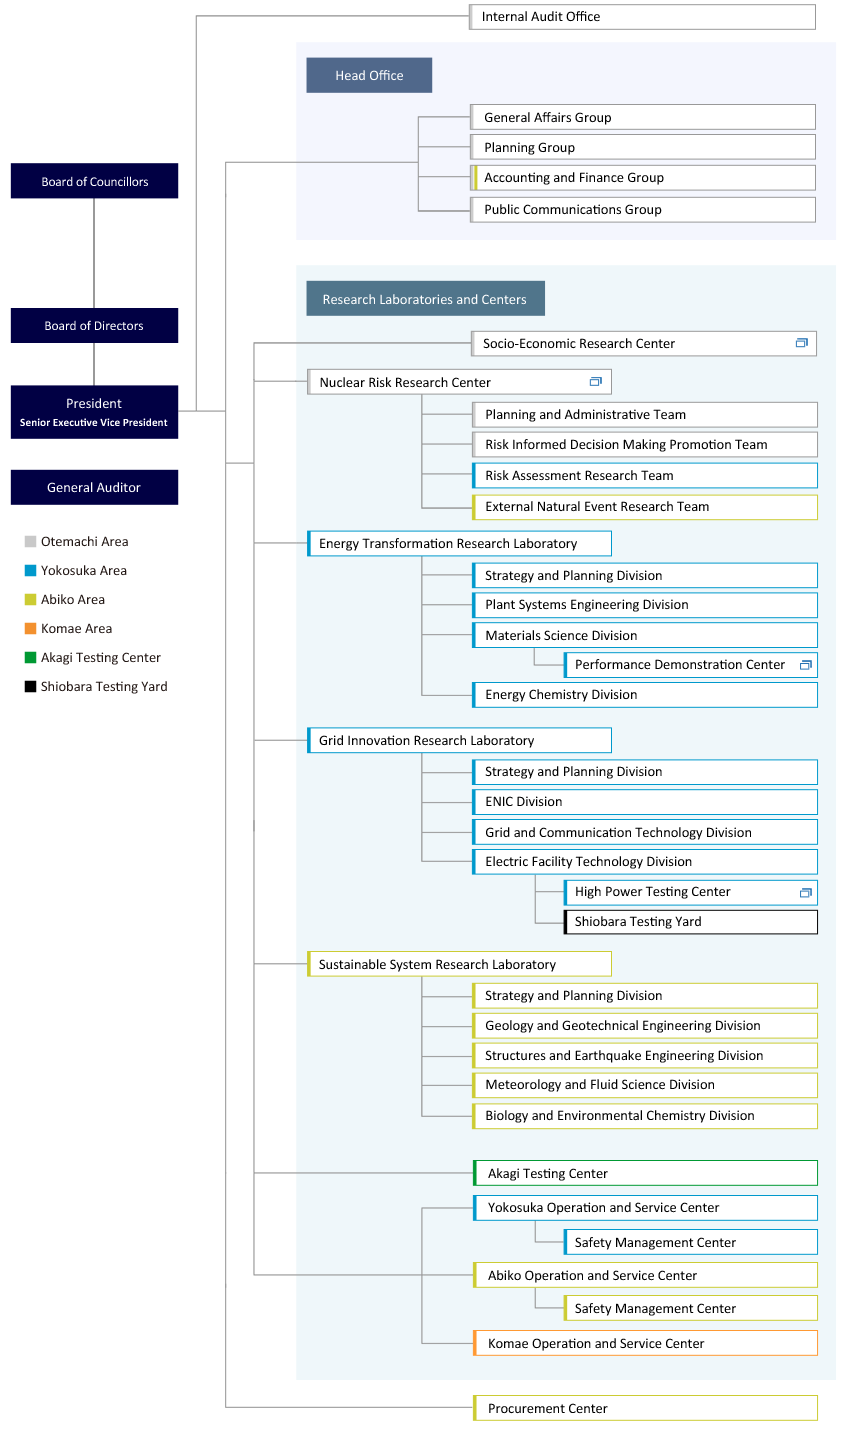Select the Electric Facility Technology Division box
This screenshot has height=1430, width=850.
[645, 862]
